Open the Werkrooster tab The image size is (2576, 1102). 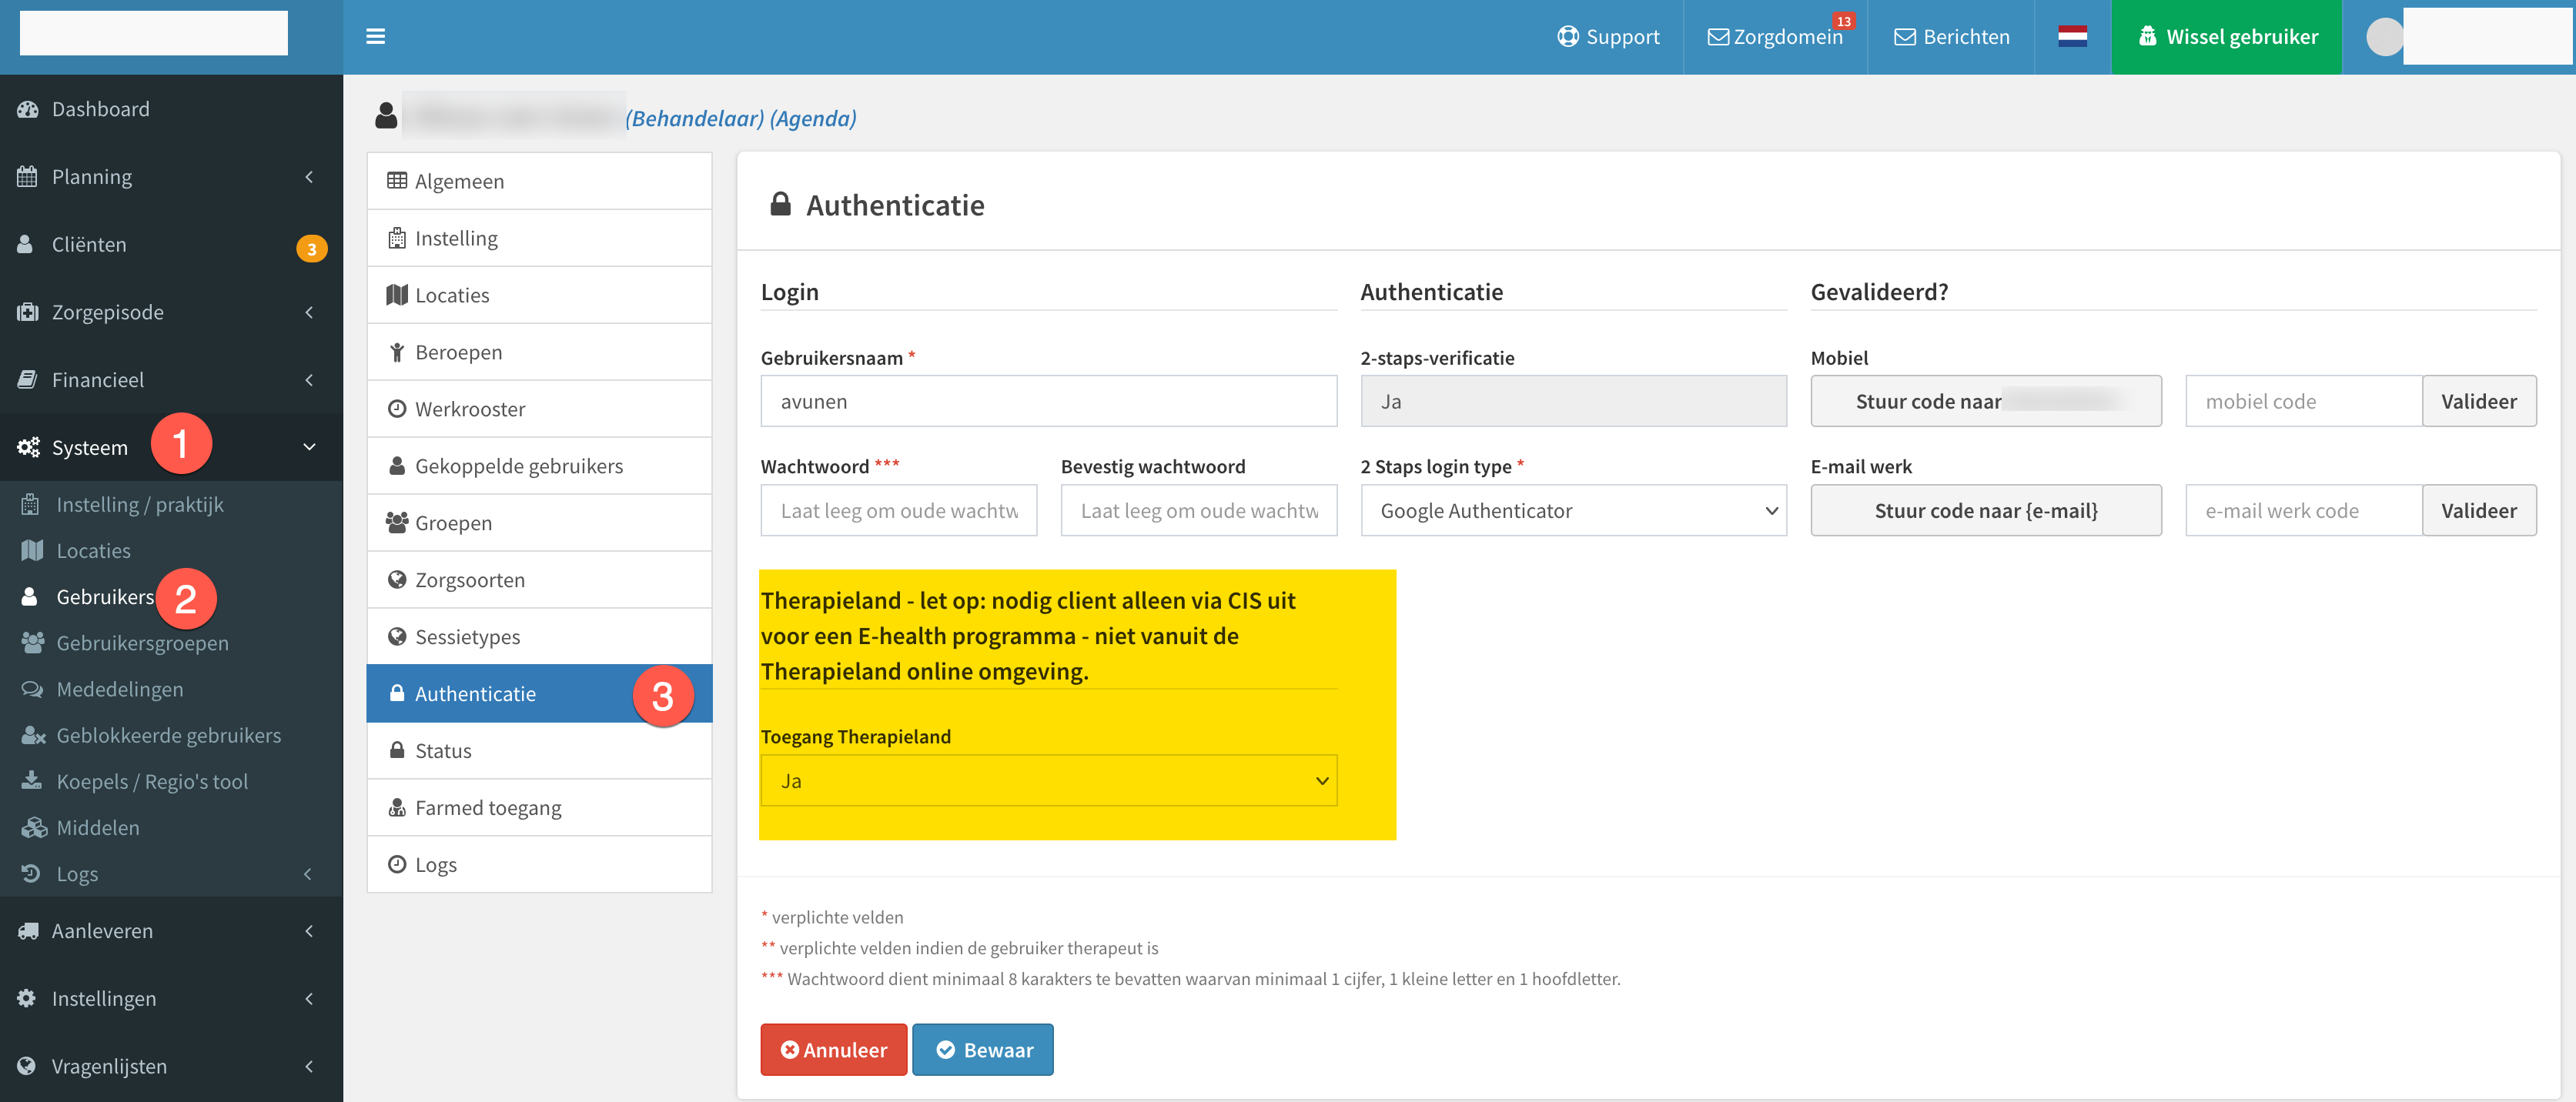click(x=539, y=409)
